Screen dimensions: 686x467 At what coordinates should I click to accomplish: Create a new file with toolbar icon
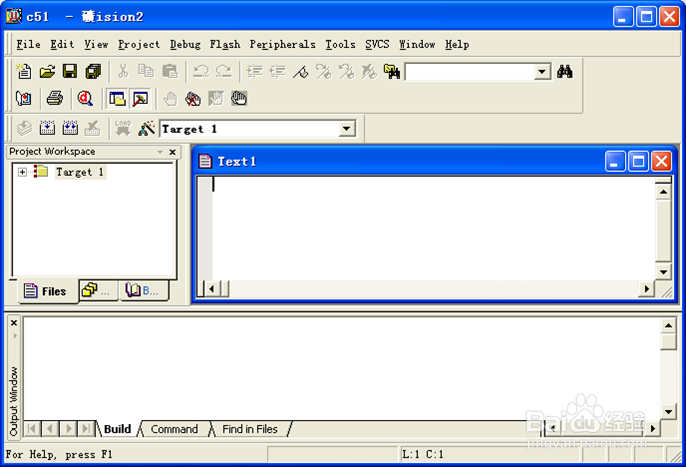click(x=24, y=71)
